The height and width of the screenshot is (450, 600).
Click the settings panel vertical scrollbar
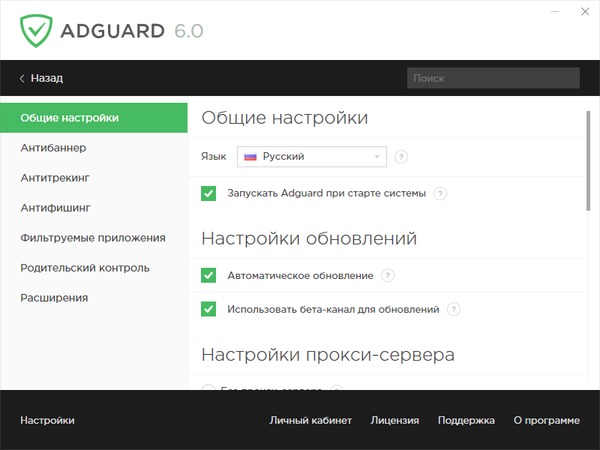pyautogui.click(x=588, y=160)
